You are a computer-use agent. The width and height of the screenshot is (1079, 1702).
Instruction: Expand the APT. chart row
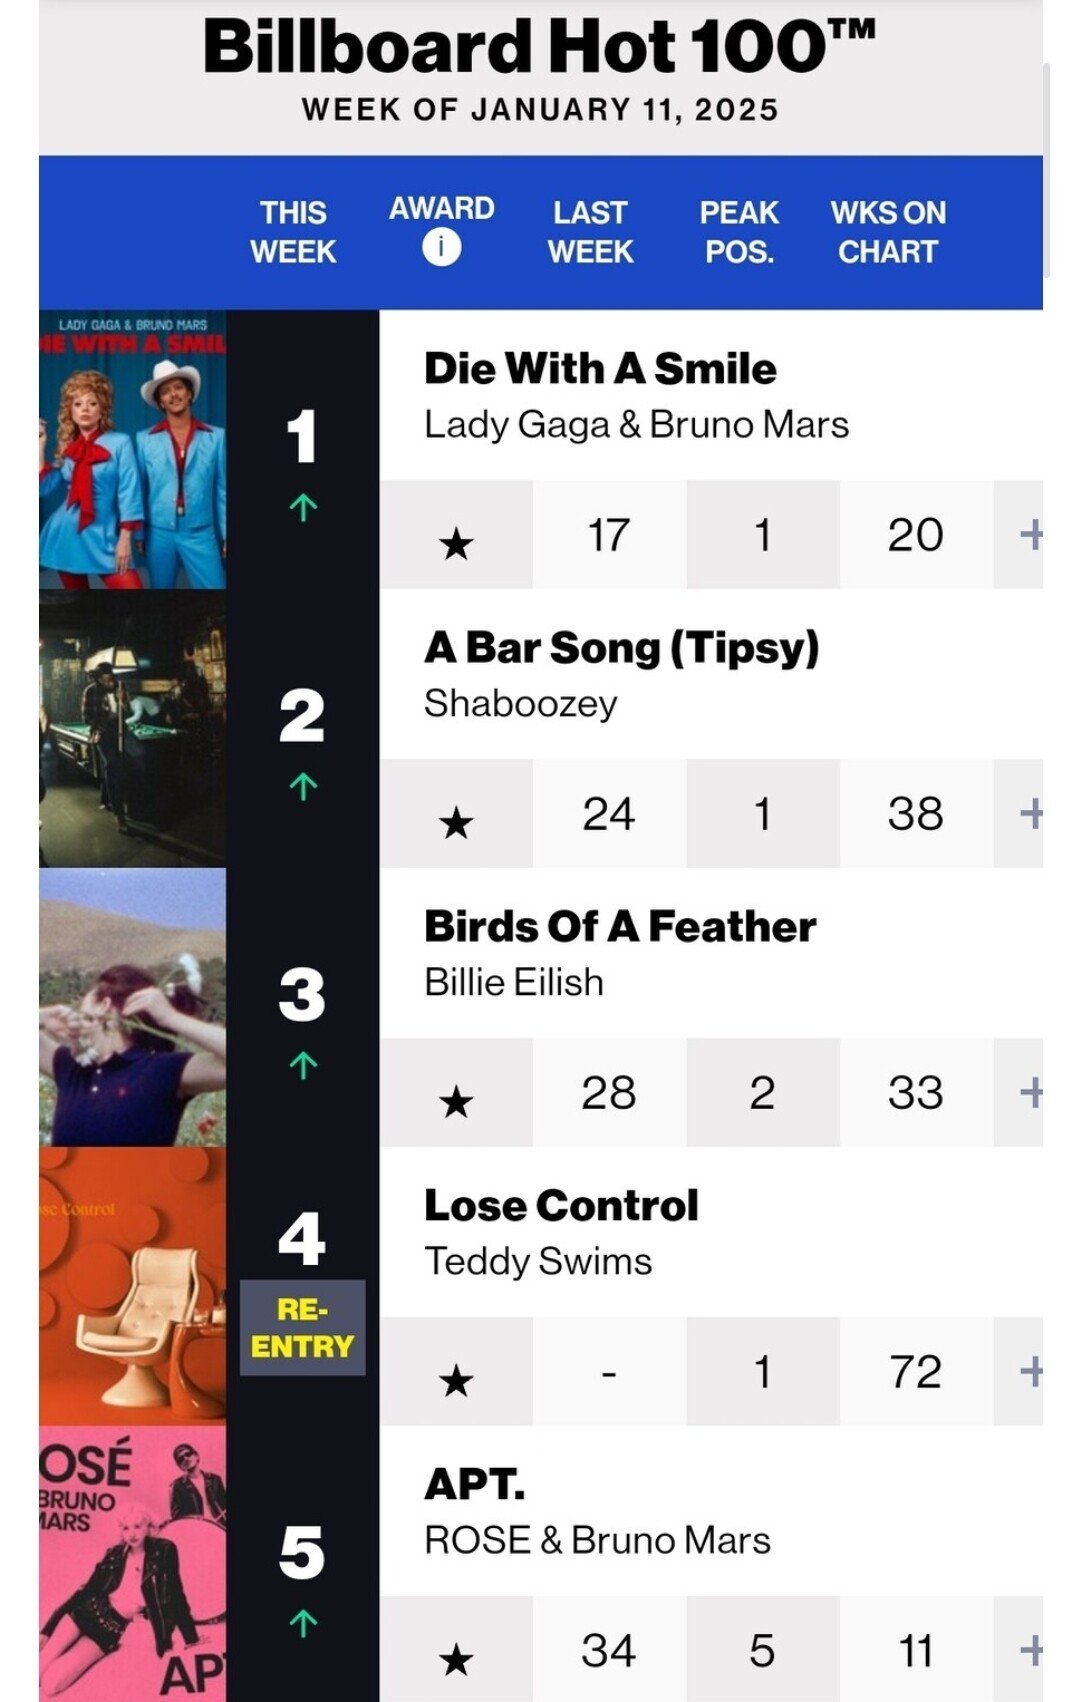click(1029, 1651)
